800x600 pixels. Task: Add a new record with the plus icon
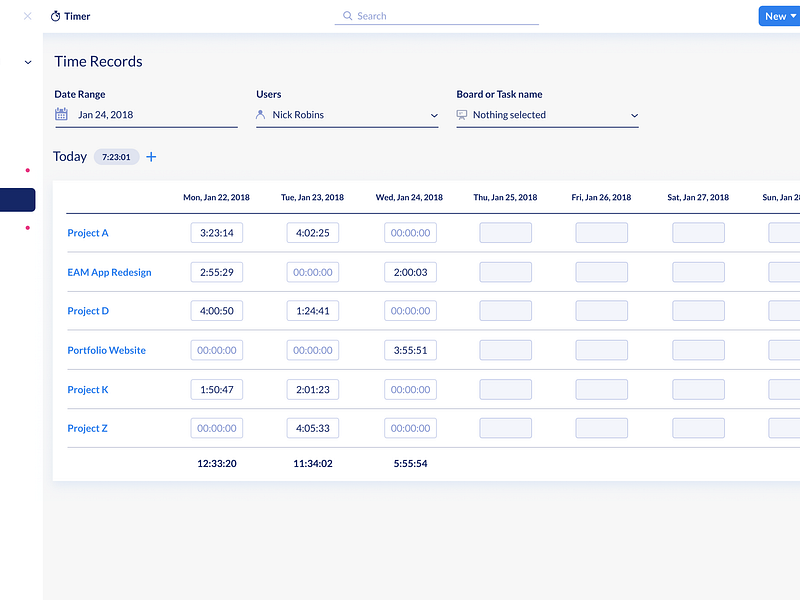click(x=151, y=157)
